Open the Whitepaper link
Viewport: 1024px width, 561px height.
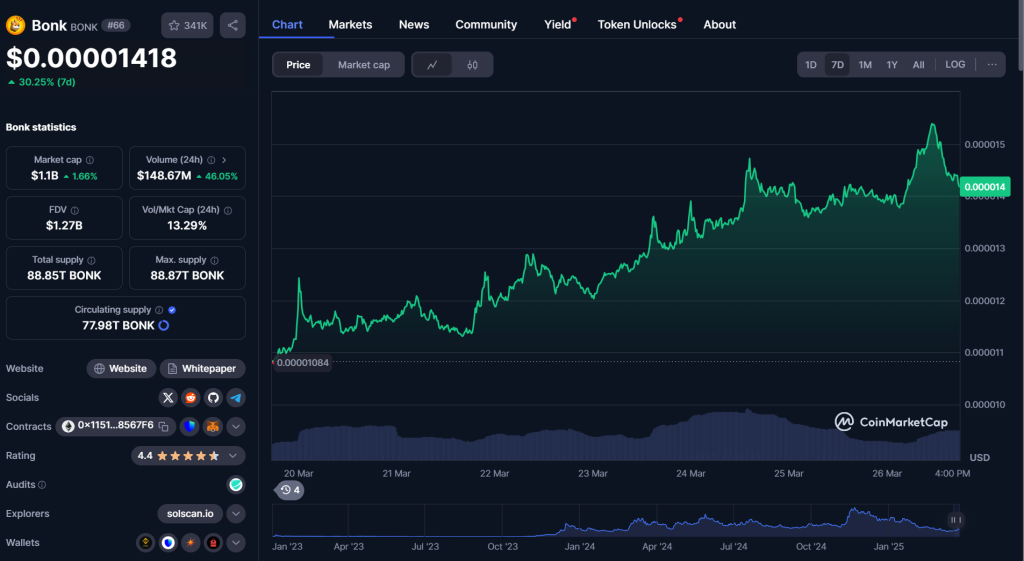pyautogui.click(x=202, y=368)
